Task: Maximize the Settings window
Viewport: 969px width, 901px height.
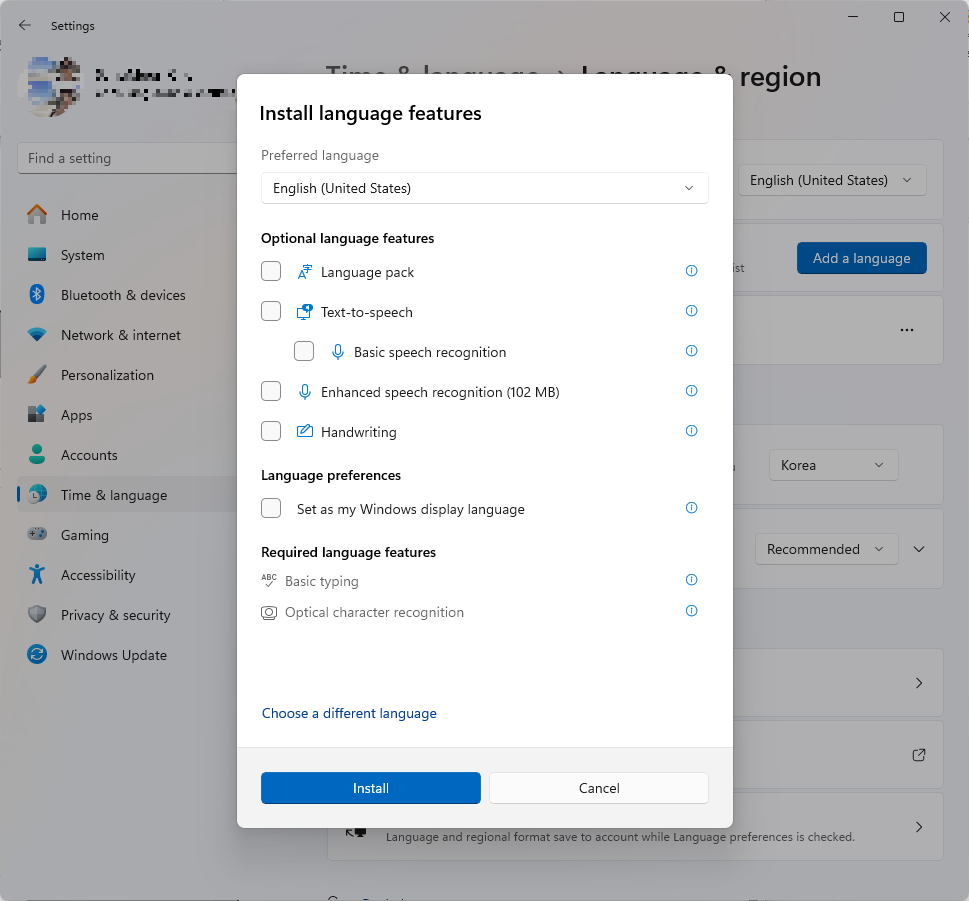Action: [x=899, y=17]
